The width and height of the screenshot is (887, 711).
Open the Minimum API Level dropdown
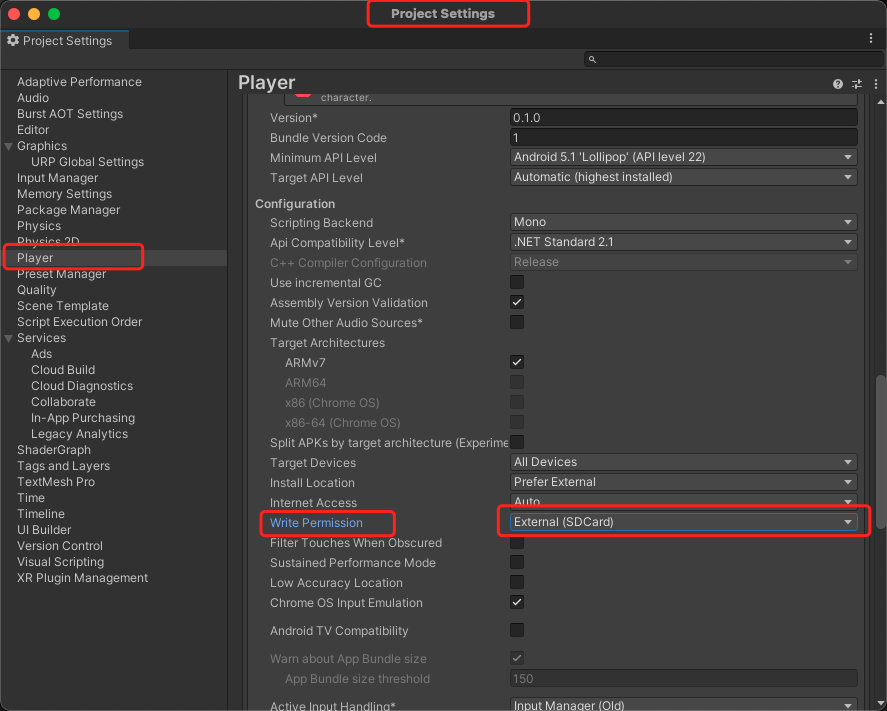pos(683,157)
